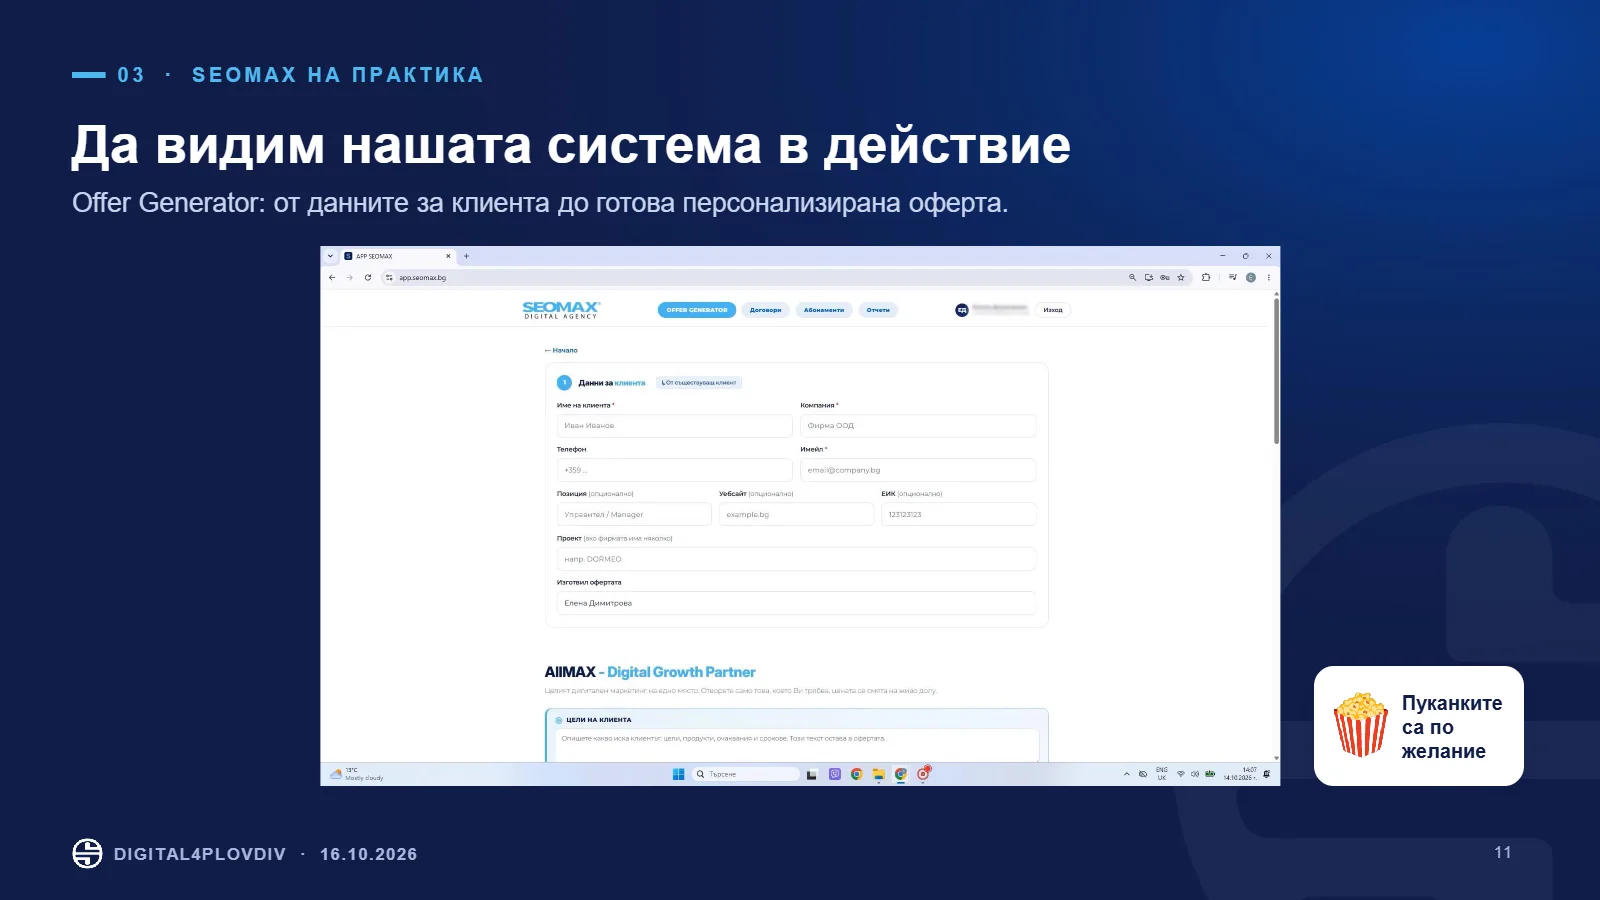Click the browser forward arrow
The image size is (1600, 900).
click(350, 278)
